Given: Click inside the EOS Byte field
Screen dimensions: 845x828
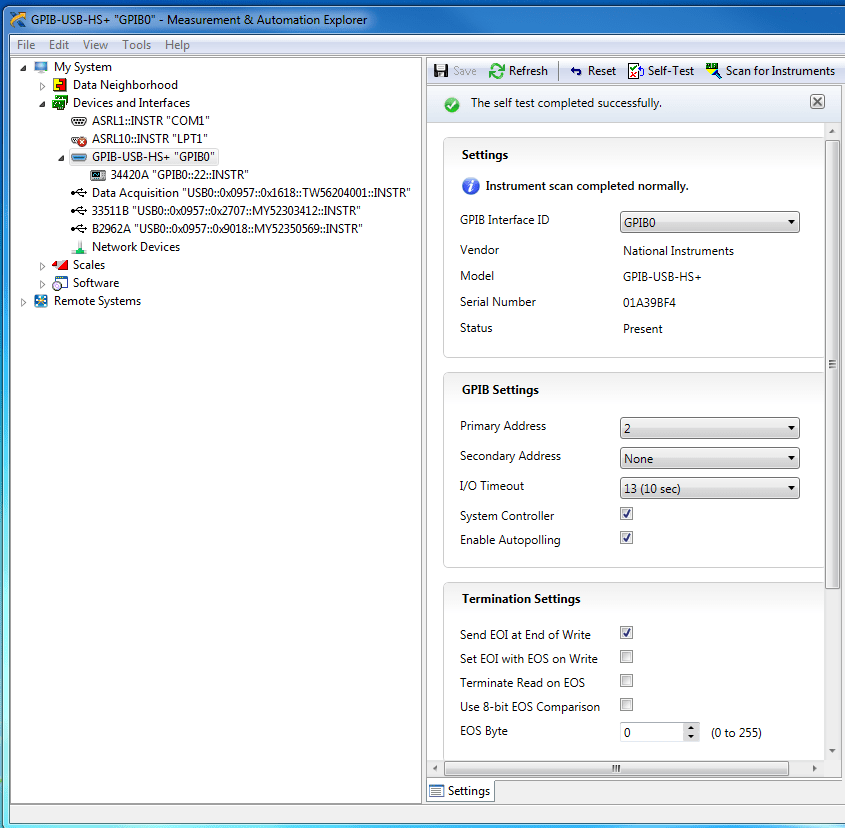Looking at the screenshot, I should coord(650,731).
